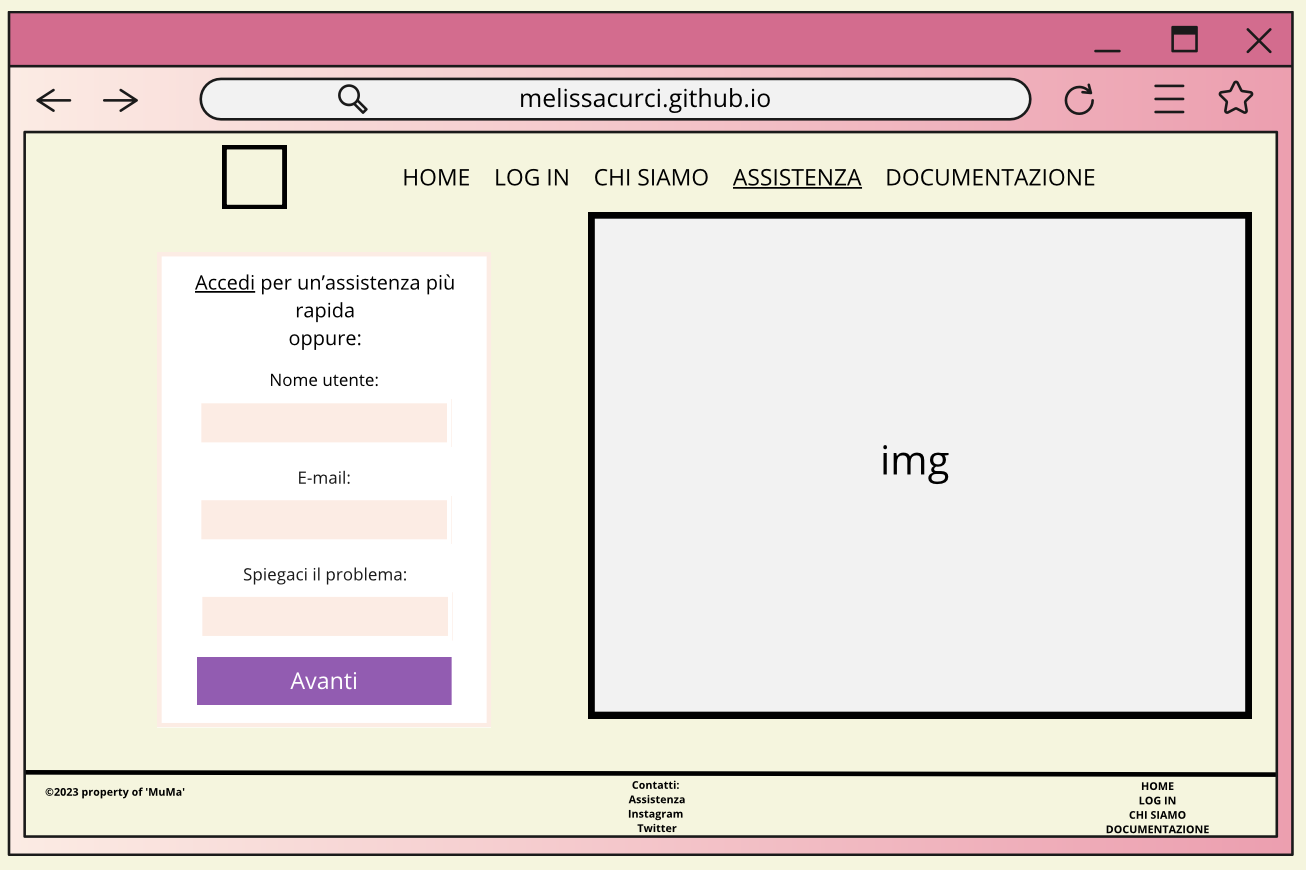The width and height of the screenshot is (1306, 870).
Task: Click the ©2023 property of 'MuMa' text
Action: (115, 792)
